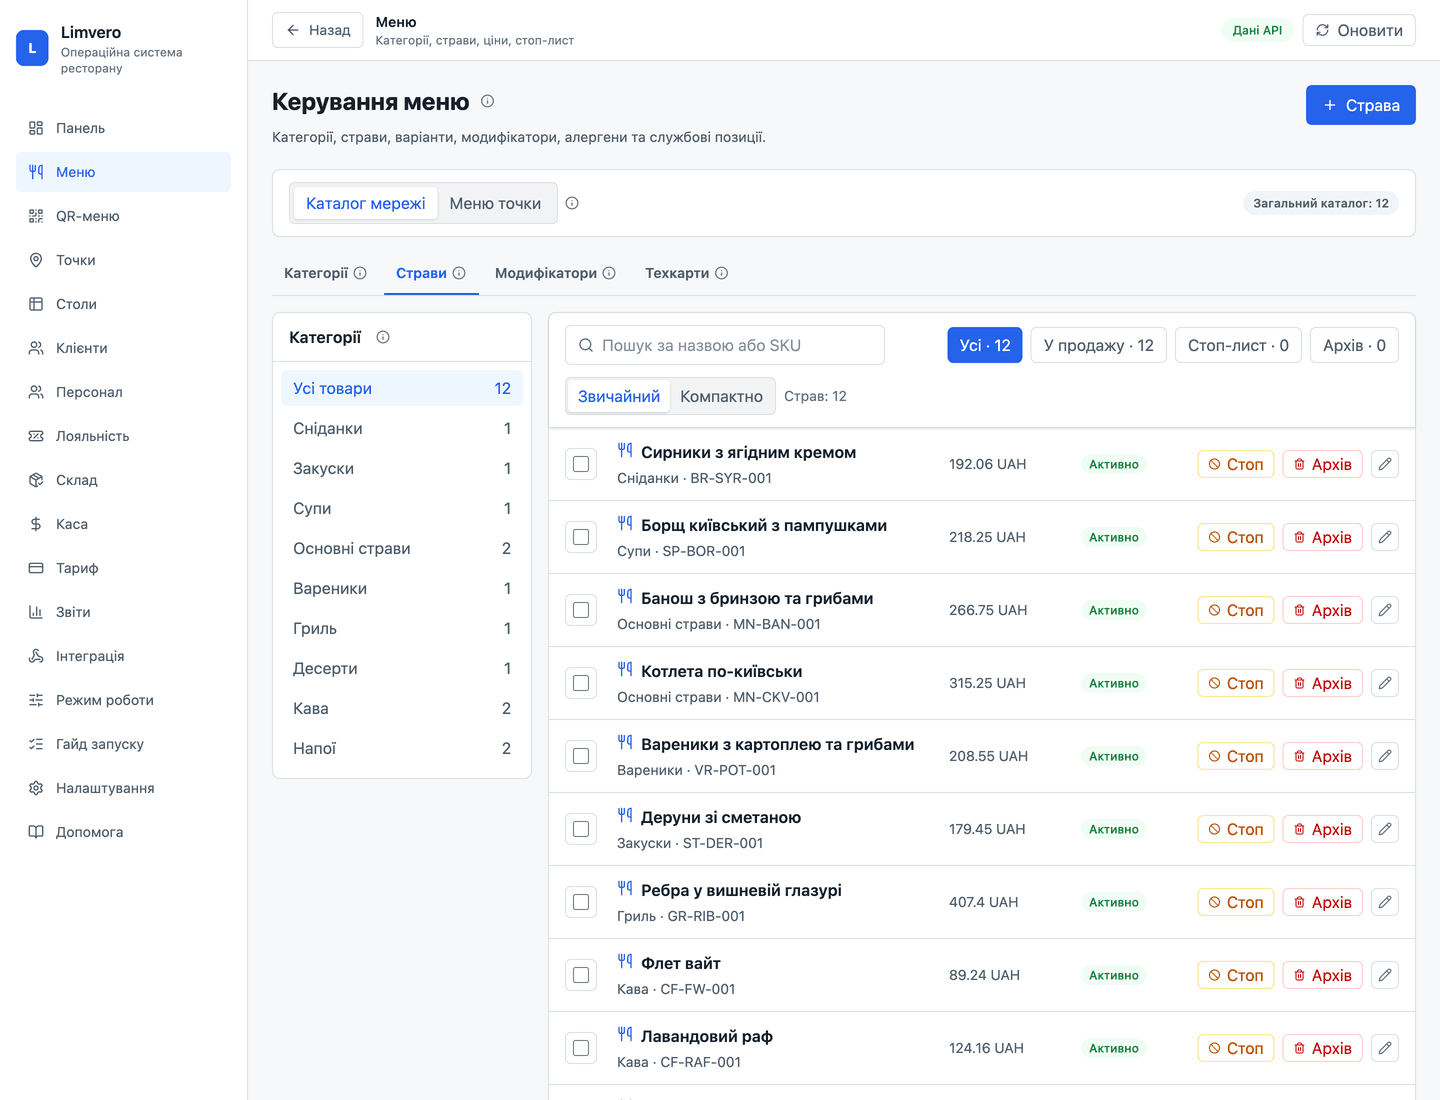1440x1100 pixels.
Task: Tick checkbox for Сирники з ягідним кремом
Action: 581,464
